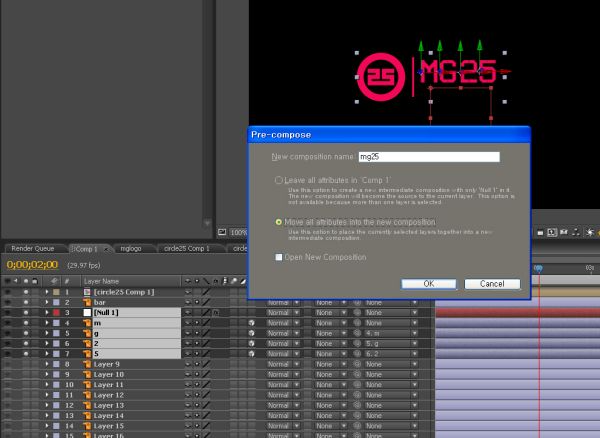
Task: Click the pink circle 25 logo in the viewer
Action: tap(381, 77)
